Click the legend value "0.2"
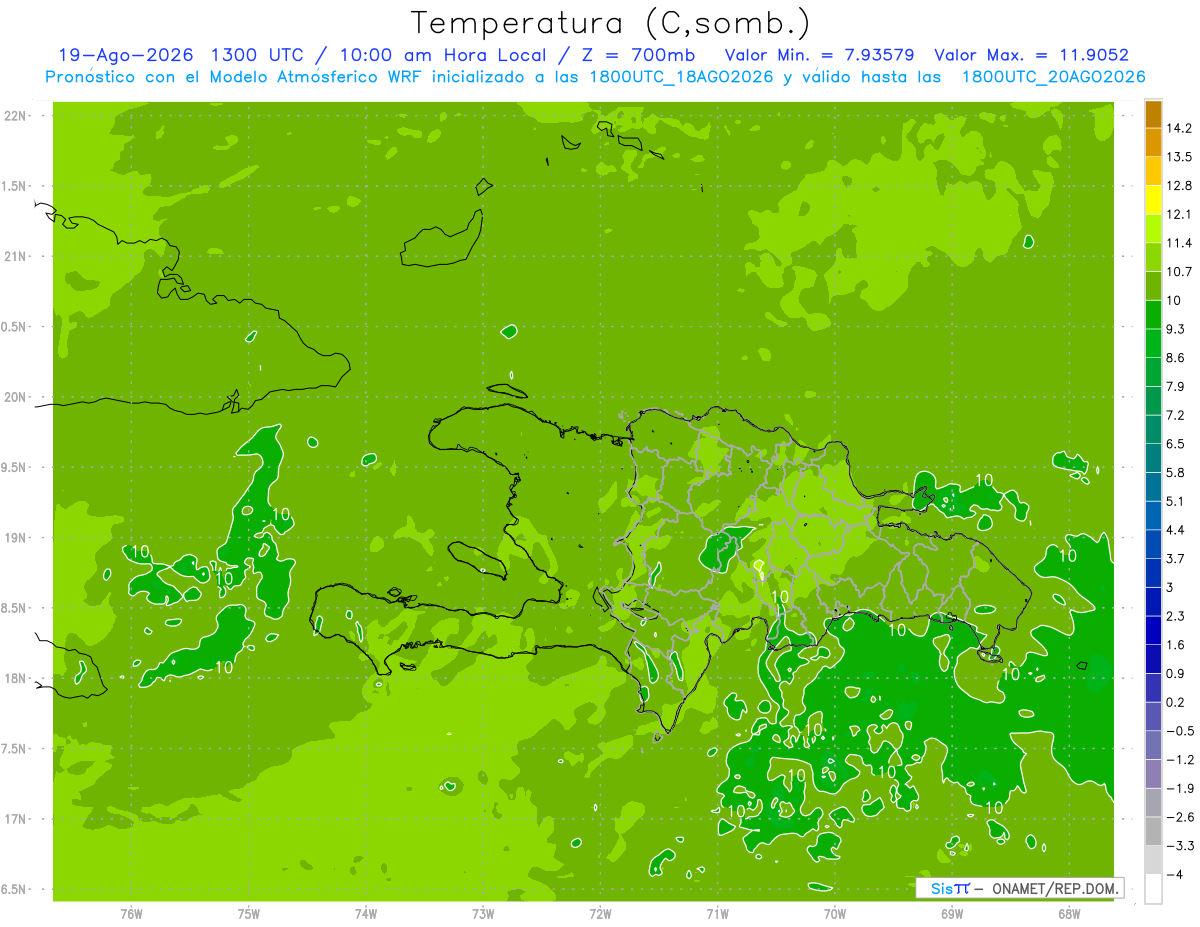Screen dimensions: 1200x927 [x=1176, y=702]
